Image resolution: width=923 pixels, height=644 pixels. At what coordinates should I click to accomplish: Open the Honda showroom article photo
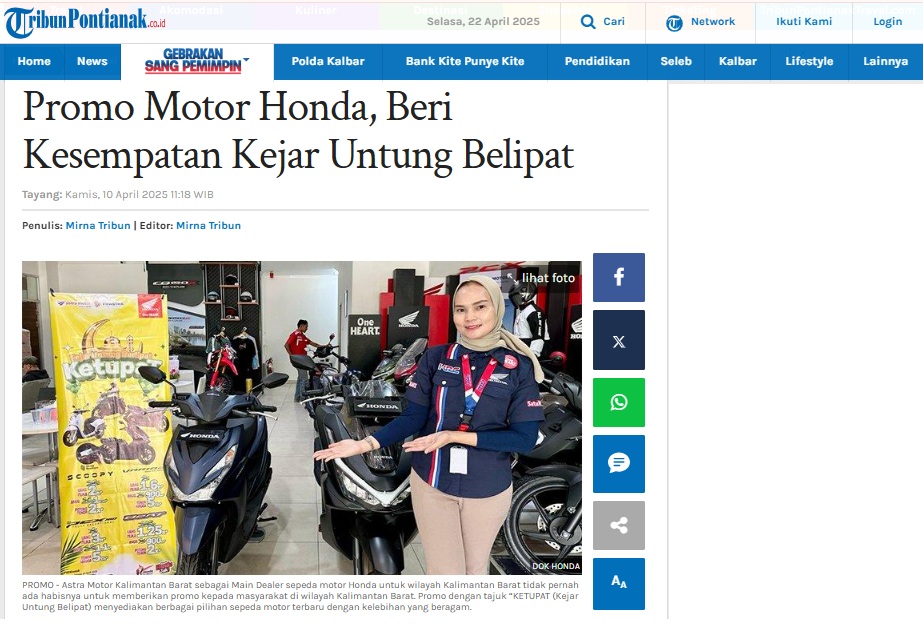click(301, 418)
